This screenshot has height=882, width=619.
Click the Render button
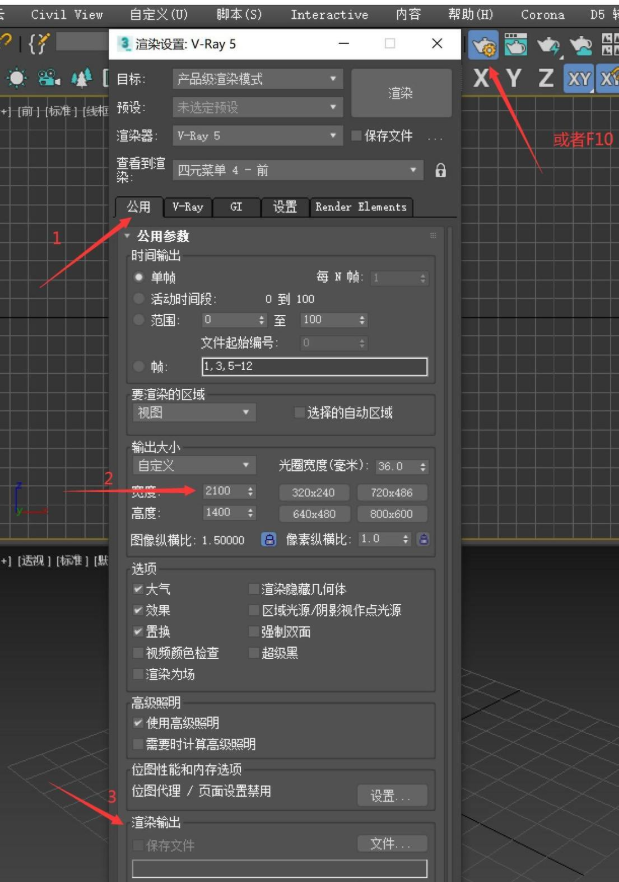click(x=401, y=93)
